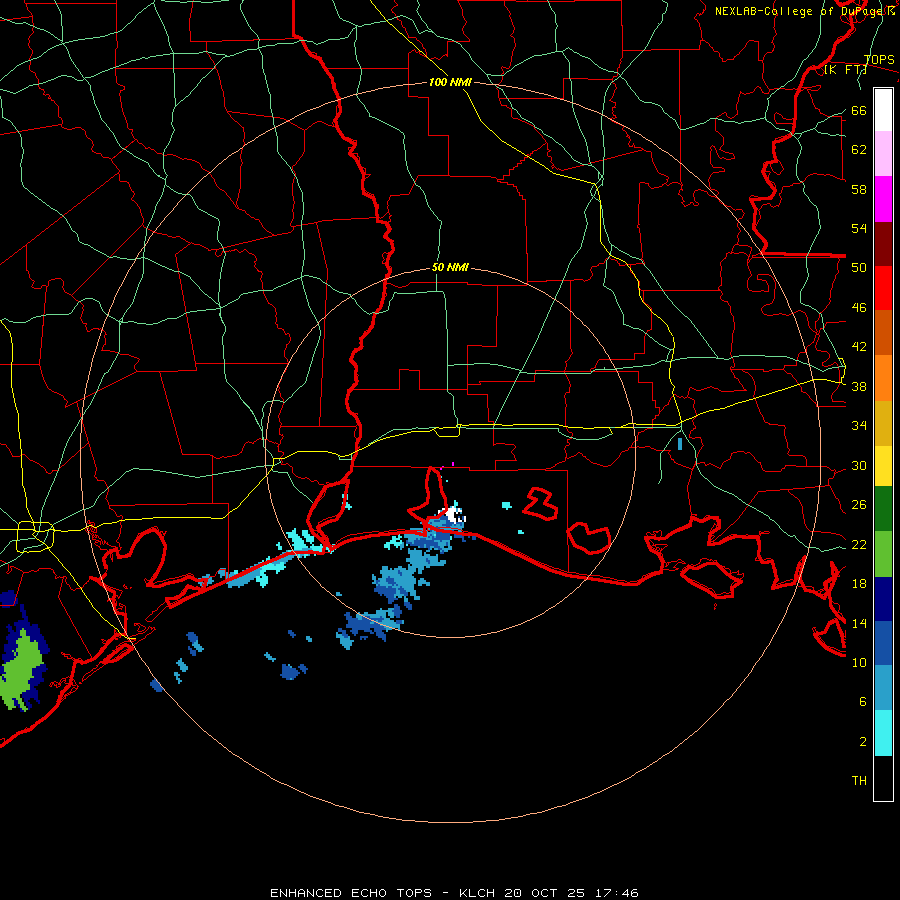Click the gold legend swatch
This screenshot has height=900, width=900.
pos(883,423)
